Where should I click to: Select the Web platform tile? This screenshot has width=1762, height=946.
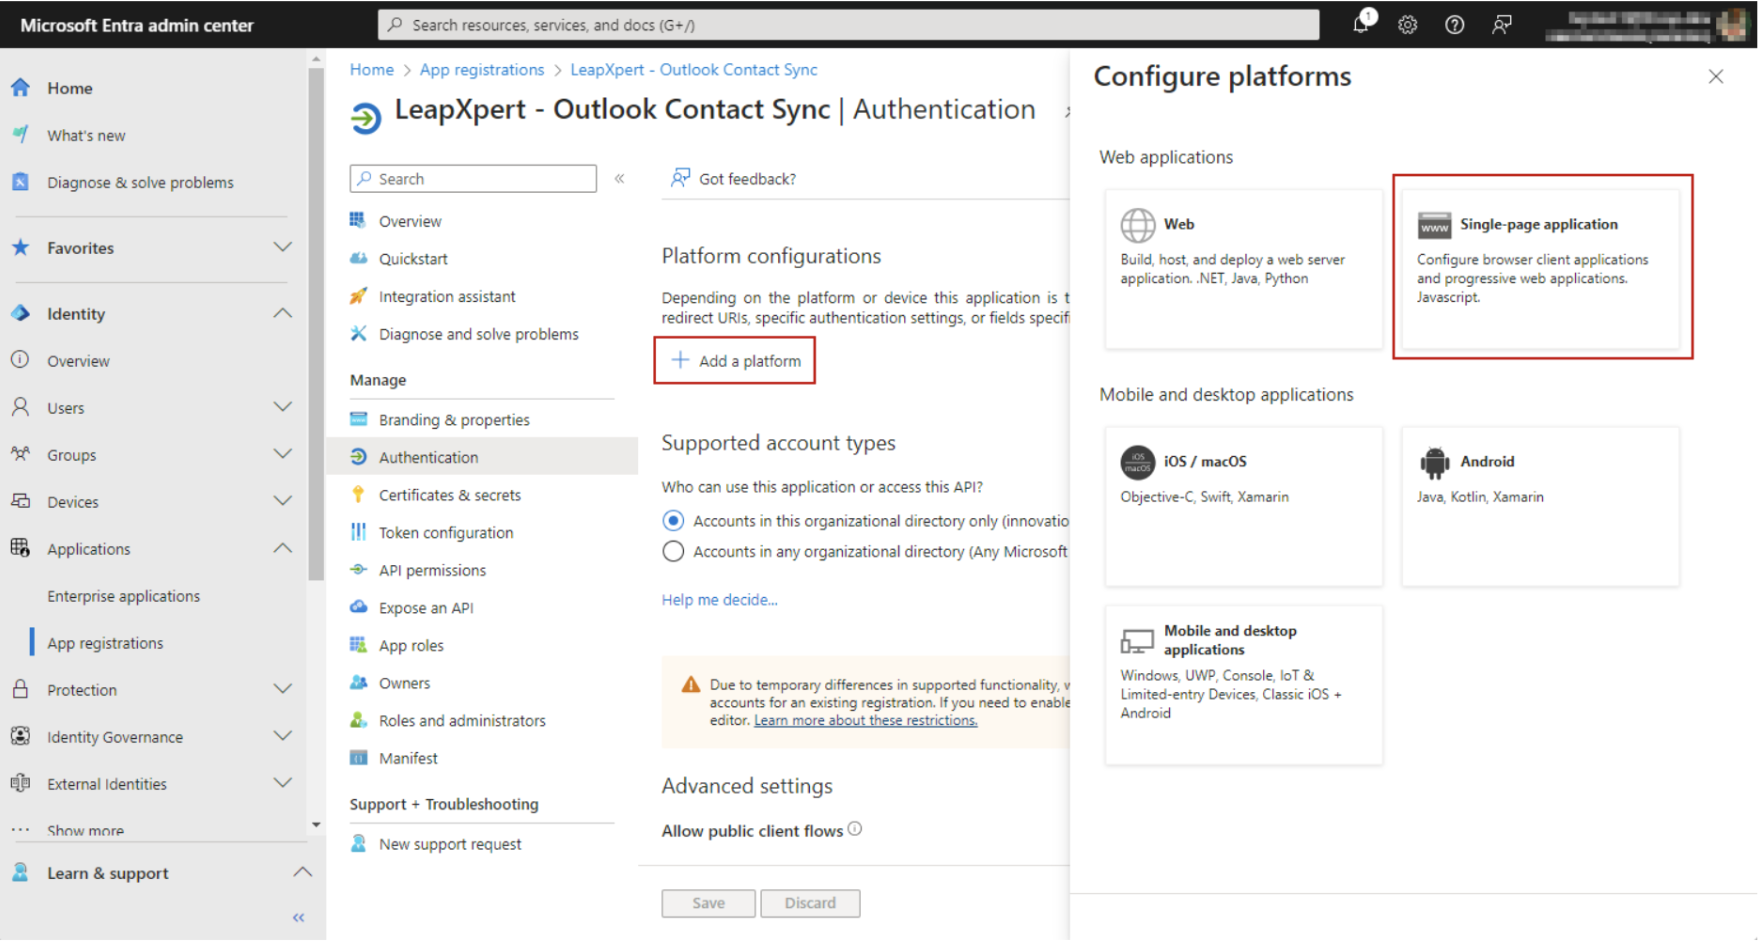[1244, 269]
